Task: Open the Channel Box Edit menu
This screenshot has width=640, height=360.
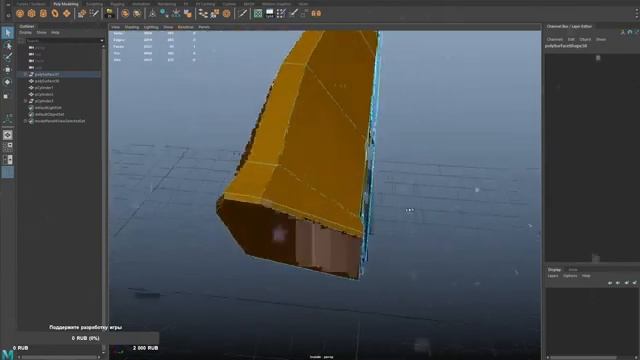Action: click(x=571, y=40)
